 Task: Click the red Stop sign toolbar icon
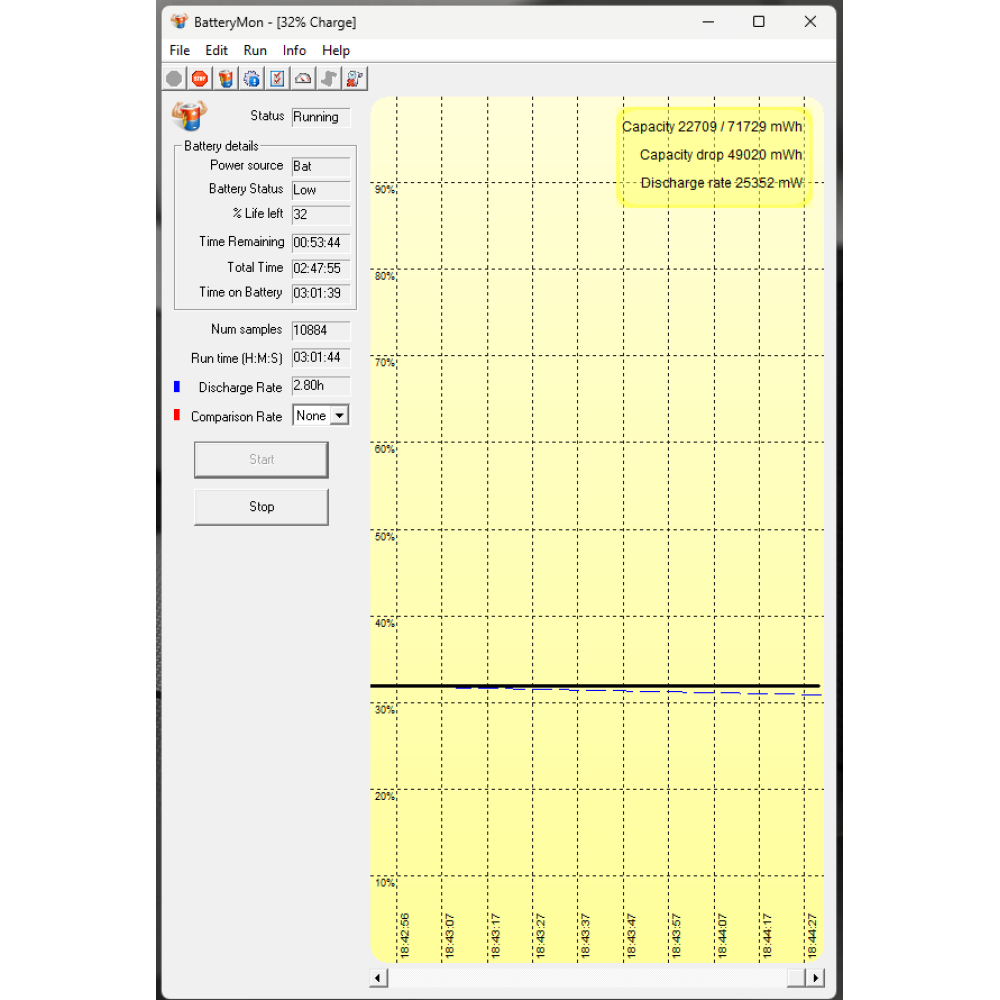[200, 78]
